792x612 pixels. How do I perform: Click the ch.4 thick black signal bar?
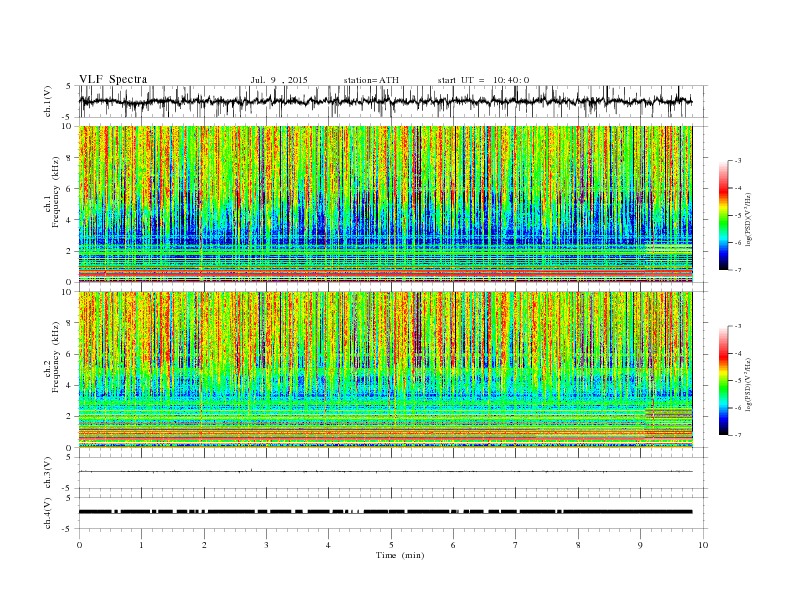[x=385, y=512]
